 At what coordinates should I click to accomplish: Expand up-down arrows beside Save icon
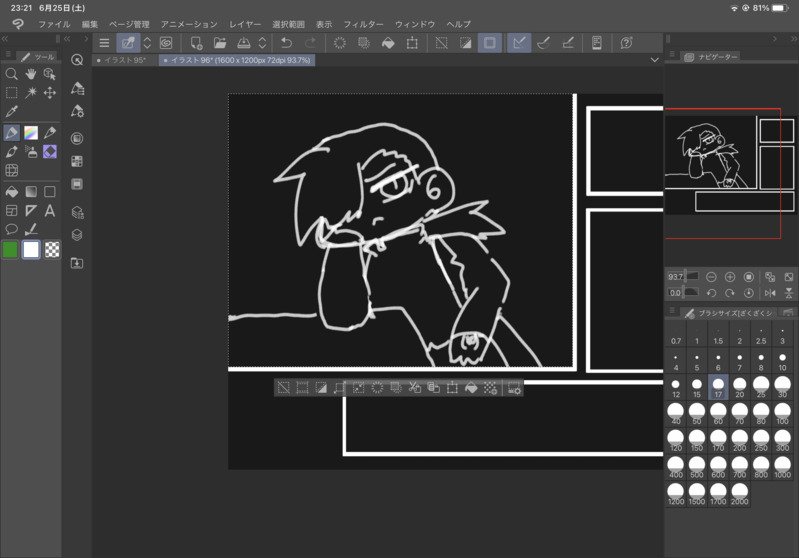[262, 43]
